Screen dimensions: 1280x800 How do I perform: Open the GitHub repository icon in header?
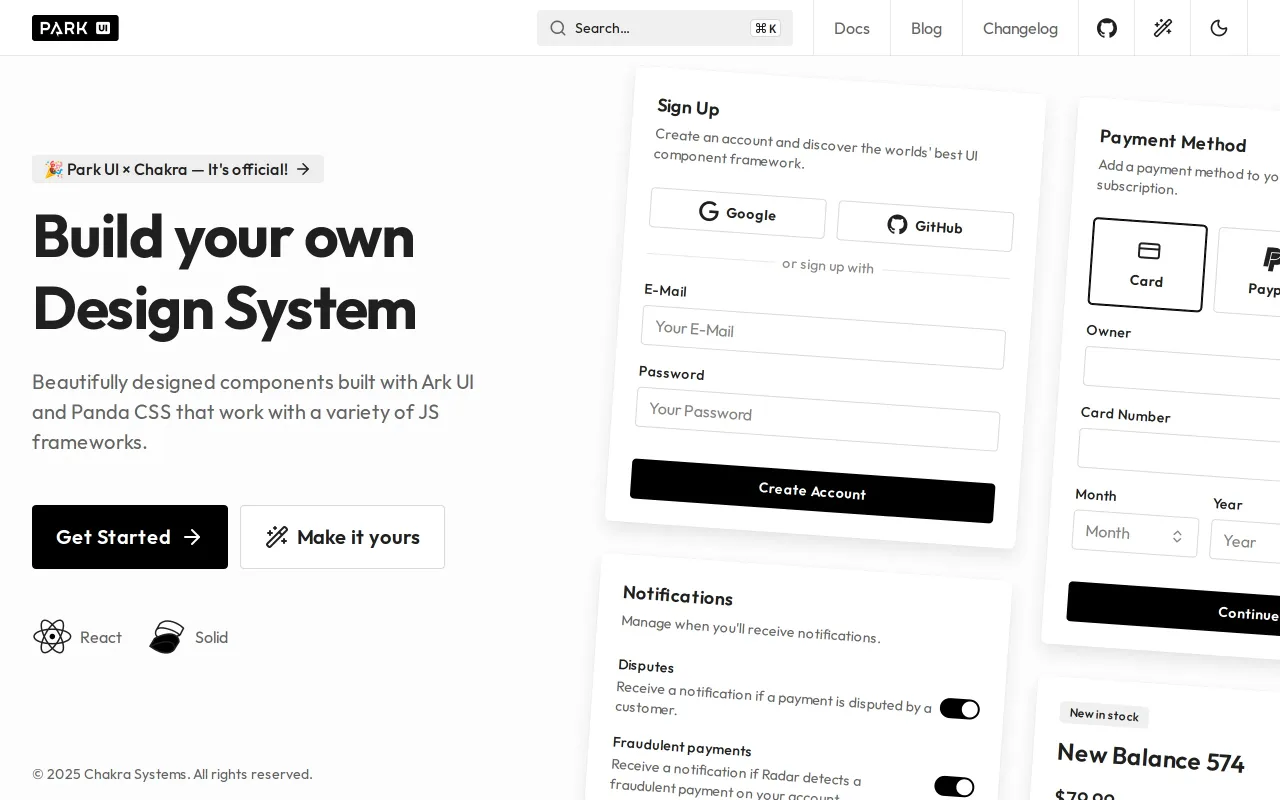1107,28
